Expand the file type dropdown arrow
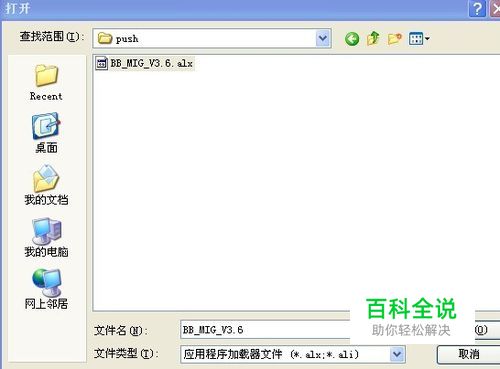 [397, 354]
